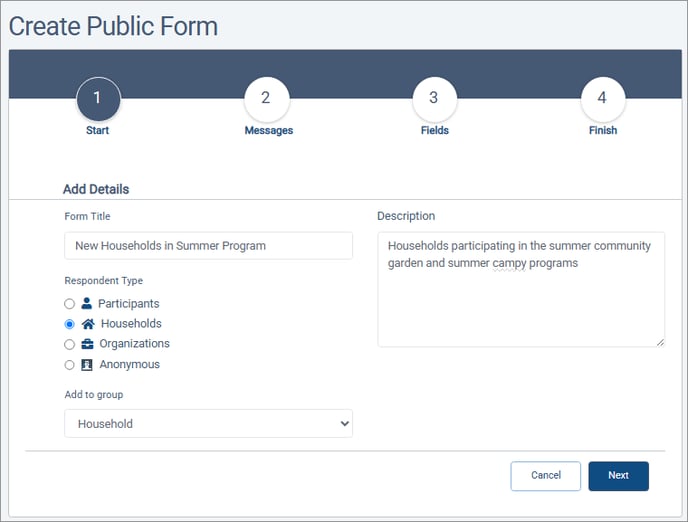688x522 pixels.
Task: Choose the Households radio option
Action: point(69,324)
